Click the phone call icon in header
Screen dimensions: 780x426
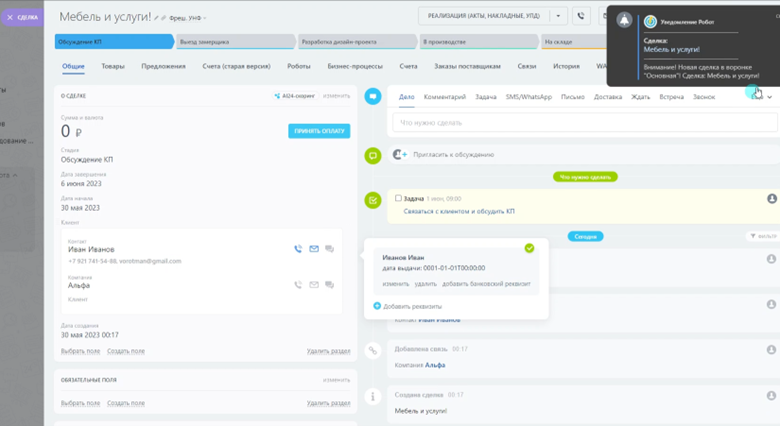point(581,16)
